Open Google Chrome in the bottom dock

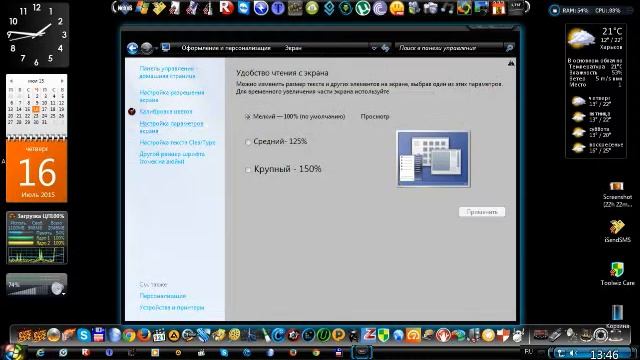point(129,336)
